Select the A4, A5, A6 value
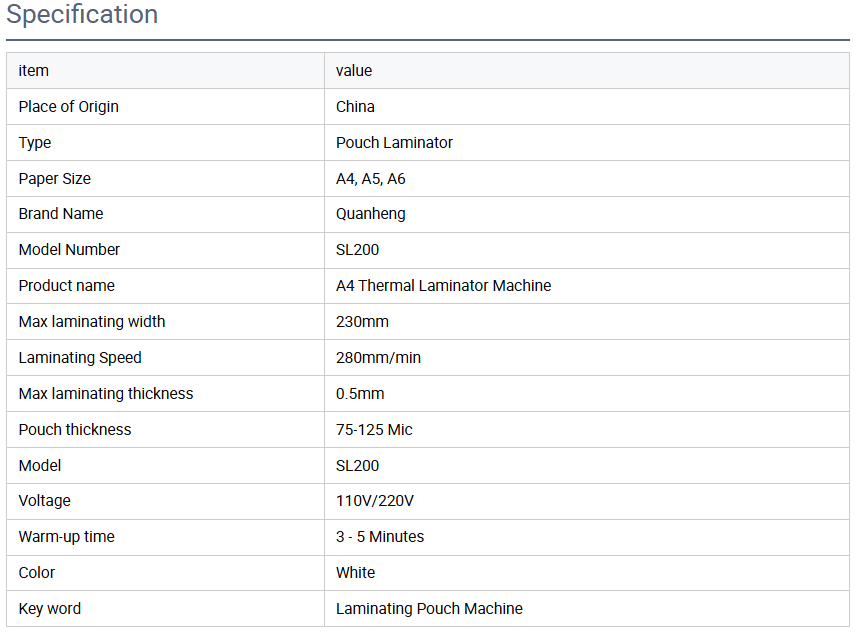Image resolution: width=855 pixels, height=635 pixels. 371,179
